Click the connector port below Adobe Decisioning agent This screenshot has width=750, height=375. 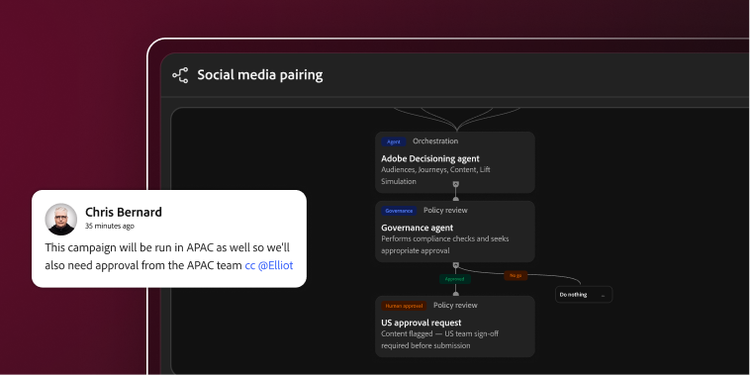pyautogui.click(x=456, y=184)
